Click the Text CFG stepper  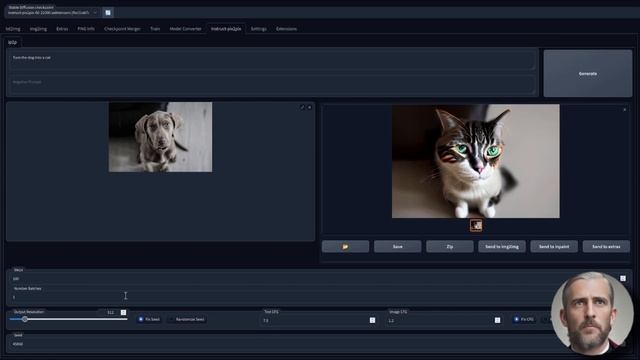pyautogui.click(x=372, y=320)
